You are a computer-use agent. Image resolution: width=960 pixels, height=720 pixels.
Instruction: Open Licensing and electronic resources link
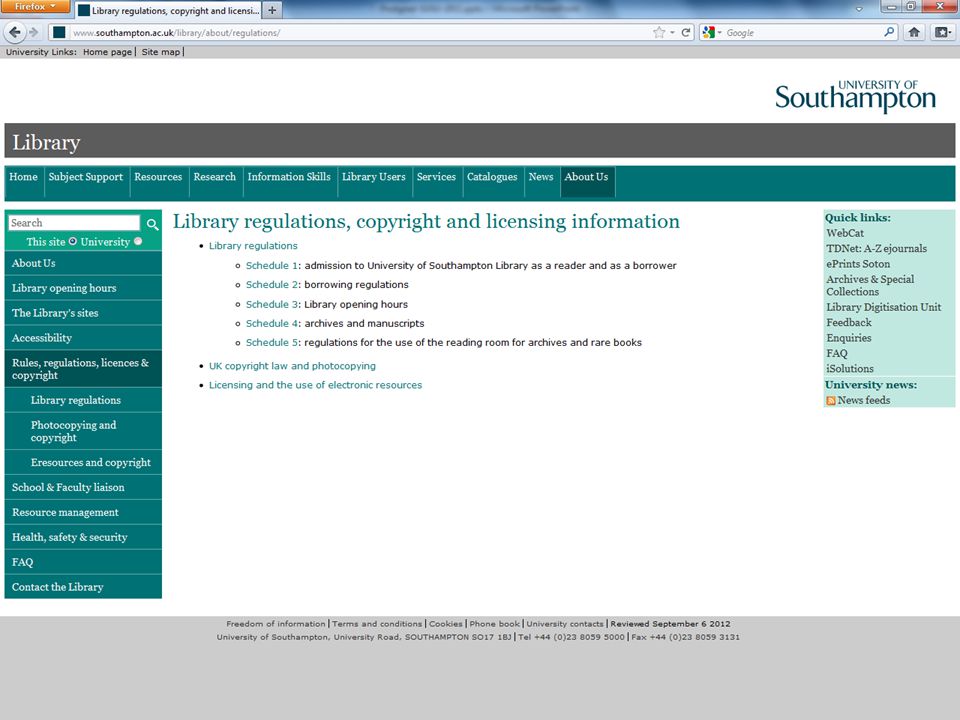(x=315, y=385)
